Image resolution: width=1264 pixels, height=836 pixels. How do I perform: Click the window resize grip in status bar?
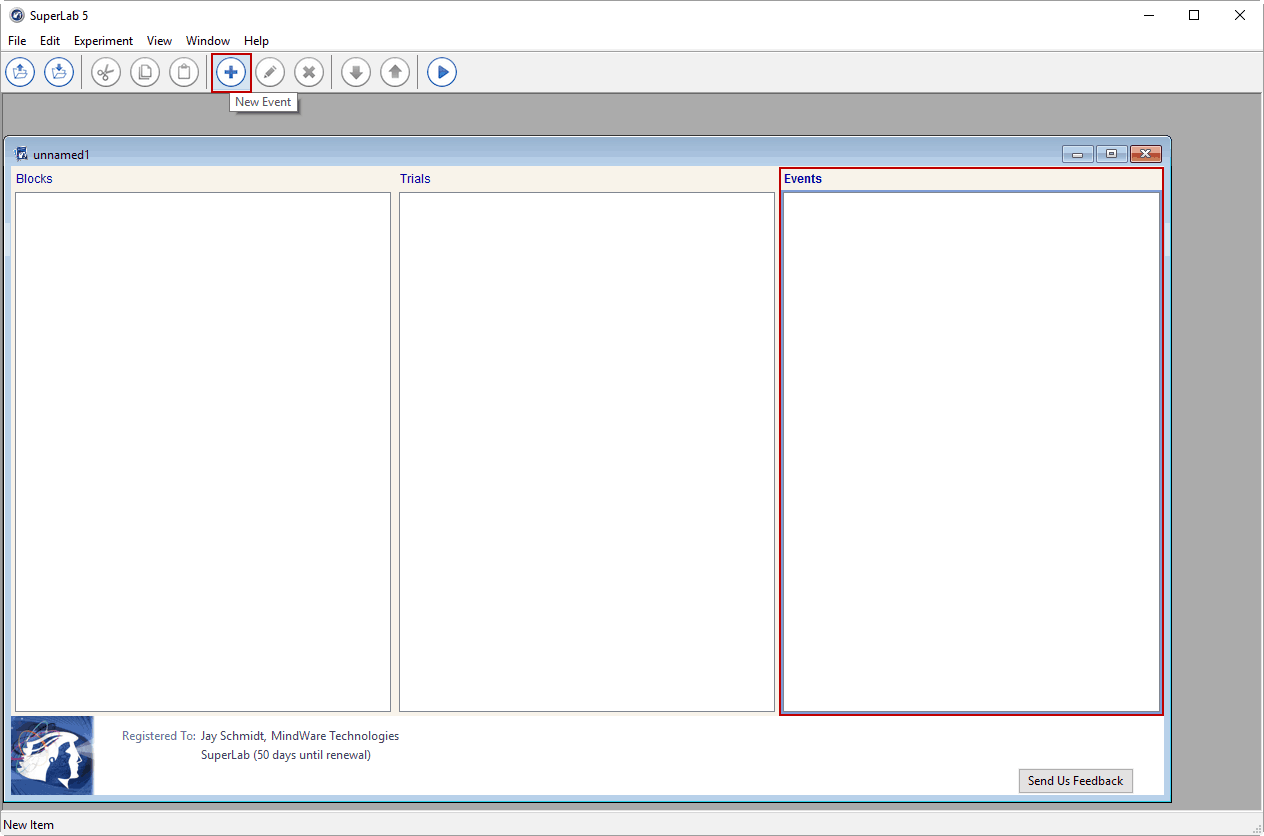(1255, 827)
